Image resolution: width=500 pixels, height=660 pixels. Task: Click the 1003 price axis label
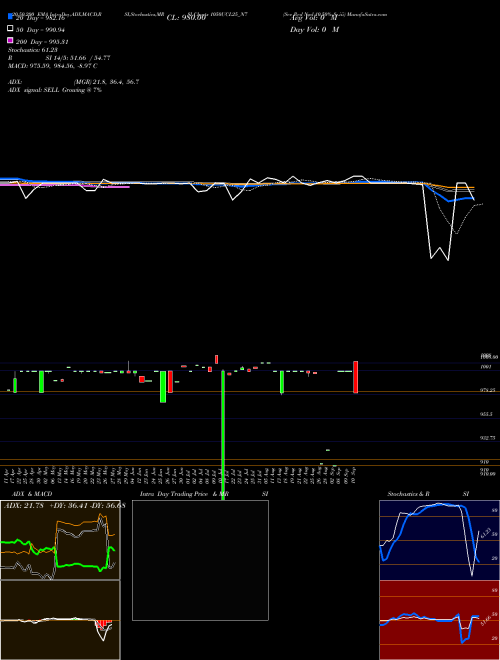(486, 367)
